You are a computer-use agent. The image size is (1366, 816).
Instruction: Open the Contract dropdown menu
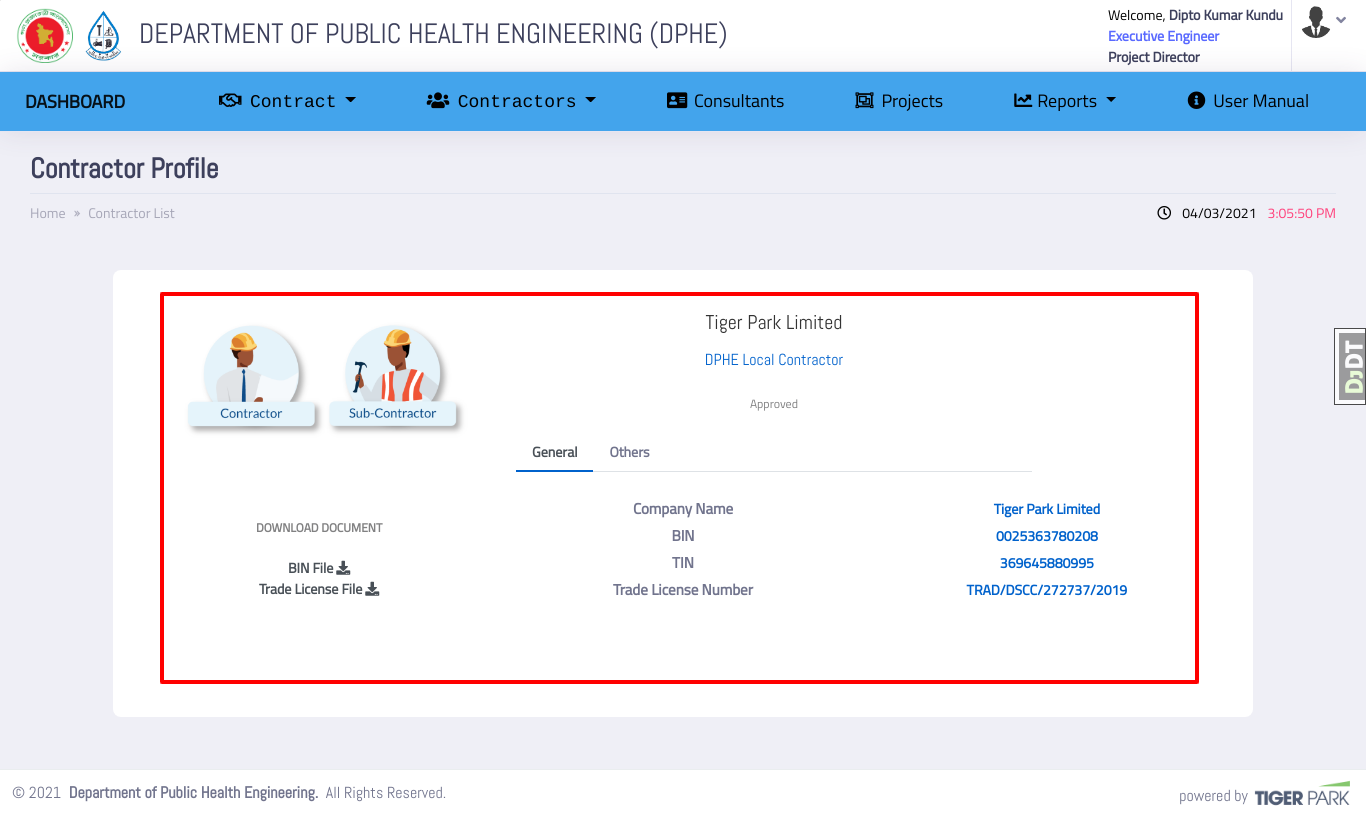pos(287,100)
